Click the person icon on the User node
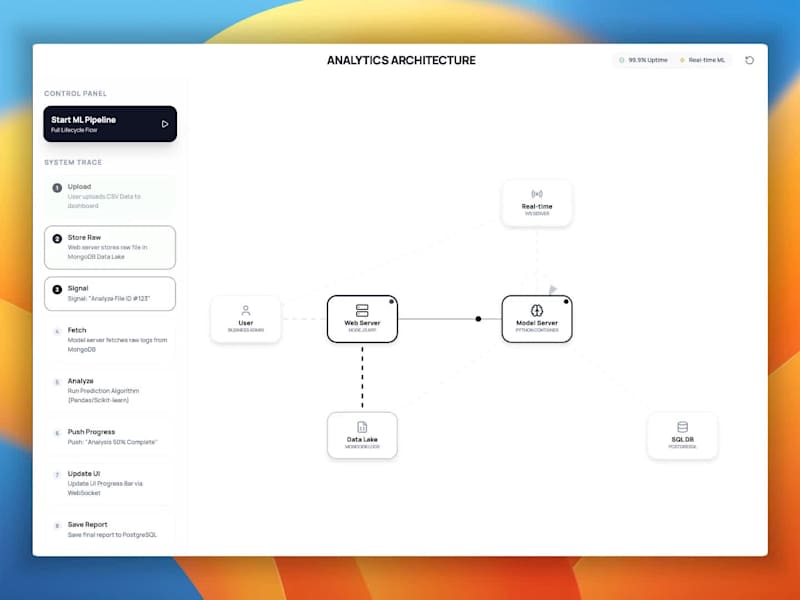800x600 pixels. [246, 310]
